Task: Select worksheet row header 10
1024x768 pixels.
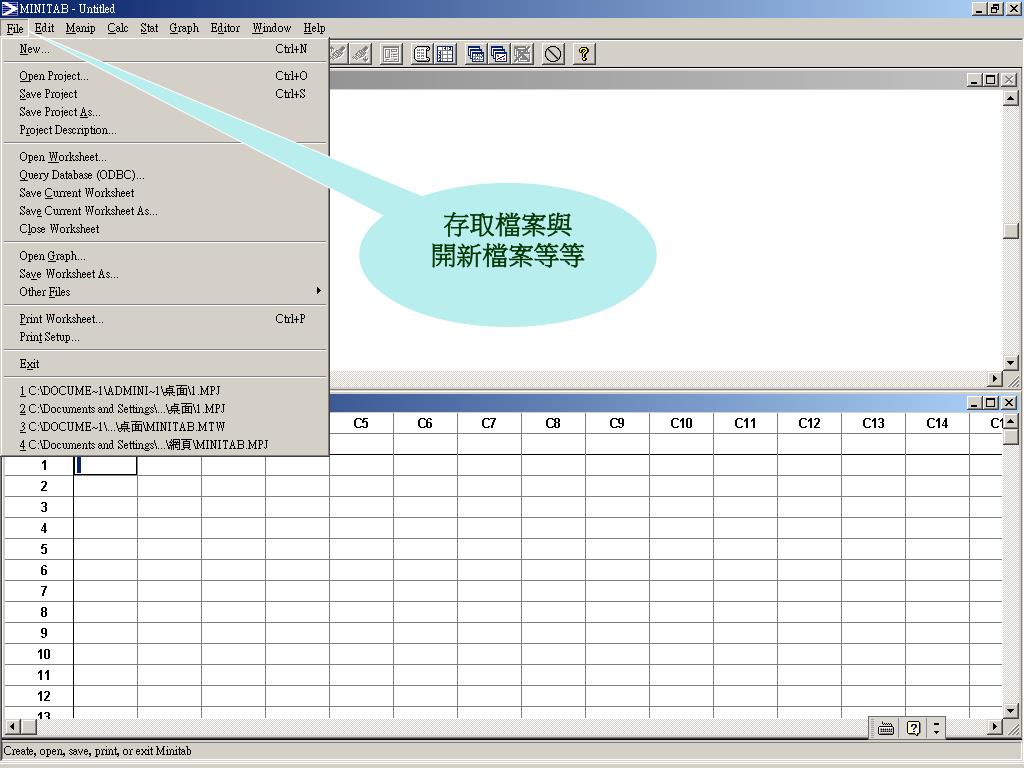Action: [x=39, y=654]
